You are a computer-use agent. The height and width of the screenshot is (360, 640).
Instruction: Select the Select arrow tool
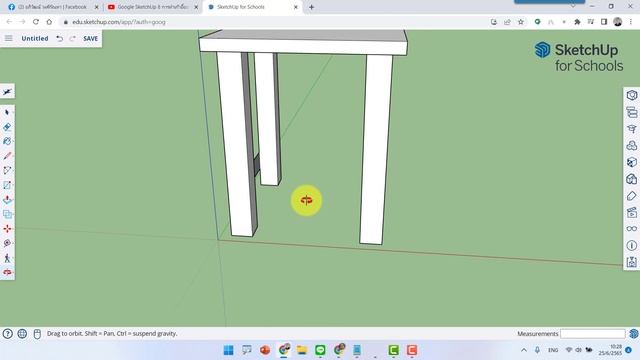[x=7, y=112]
